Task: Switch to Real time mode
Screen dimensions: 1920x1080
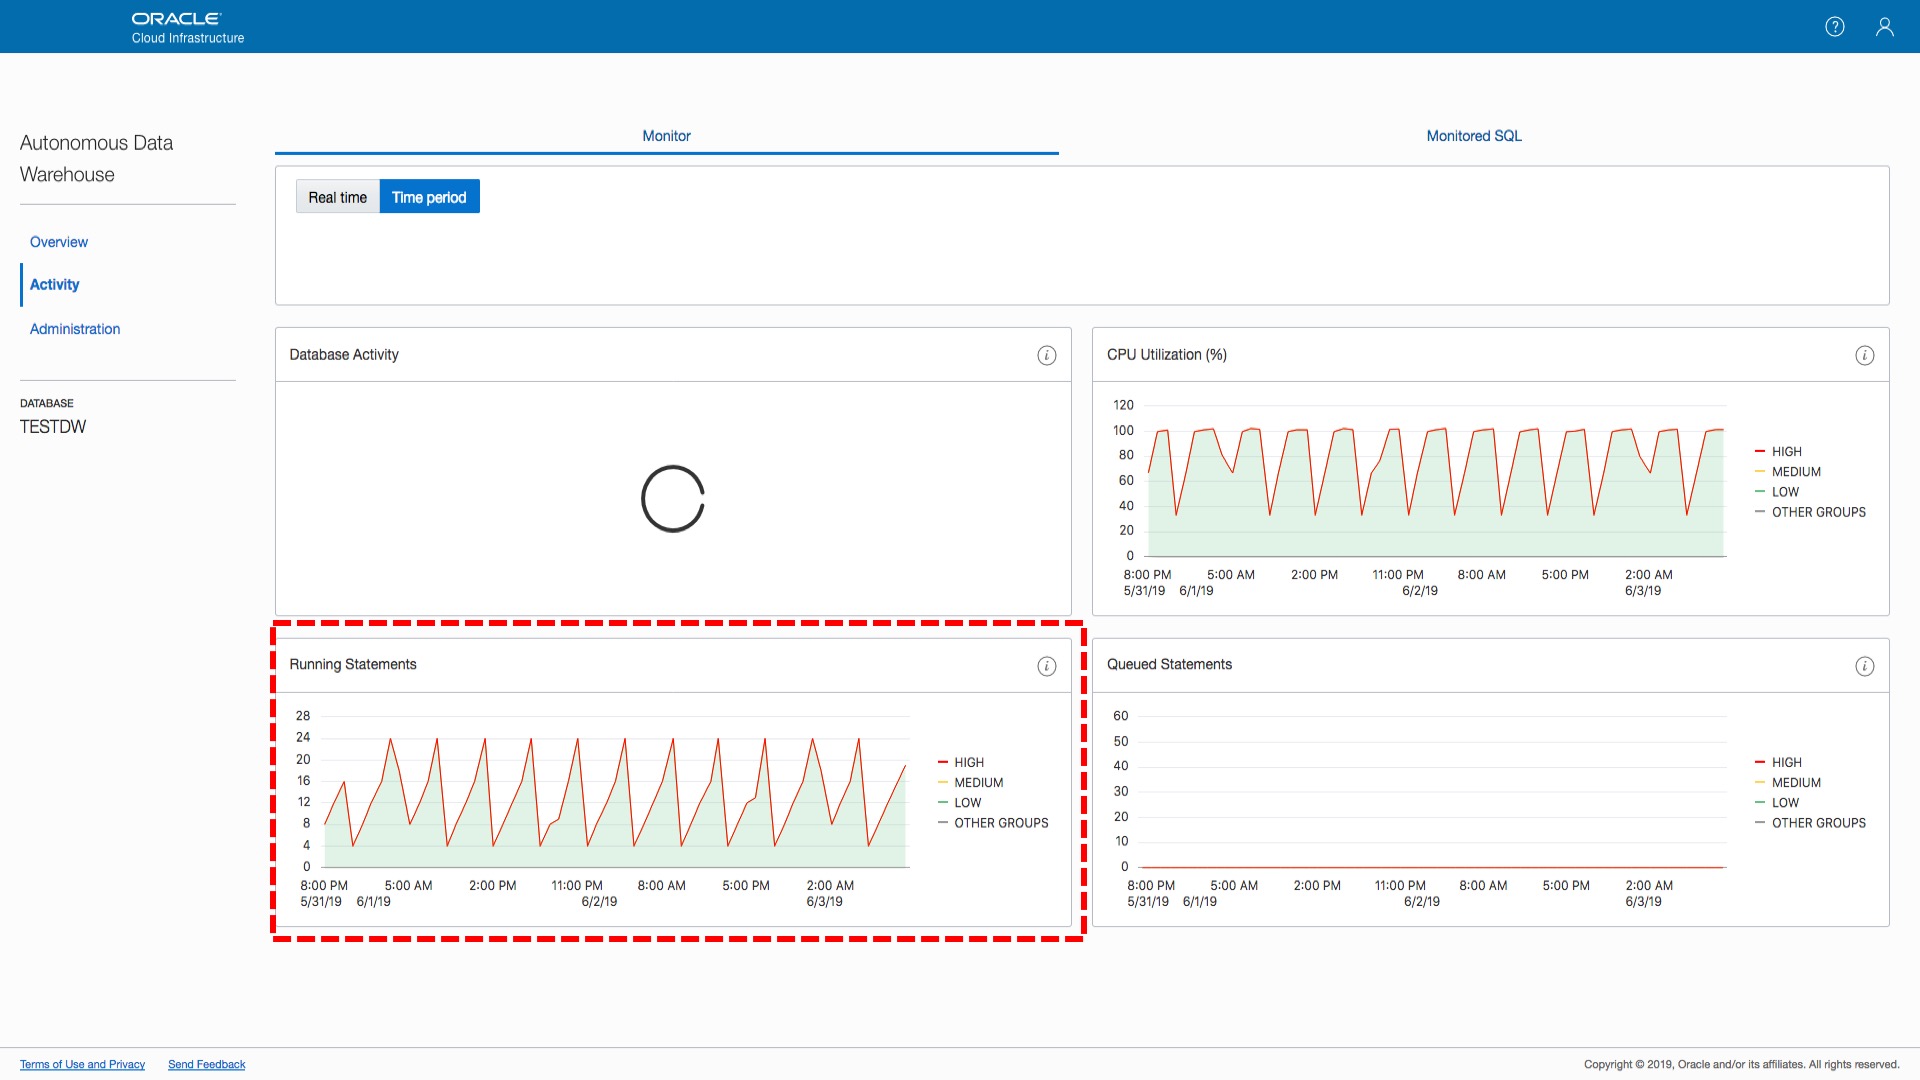Action: click(x=337, y=197)
